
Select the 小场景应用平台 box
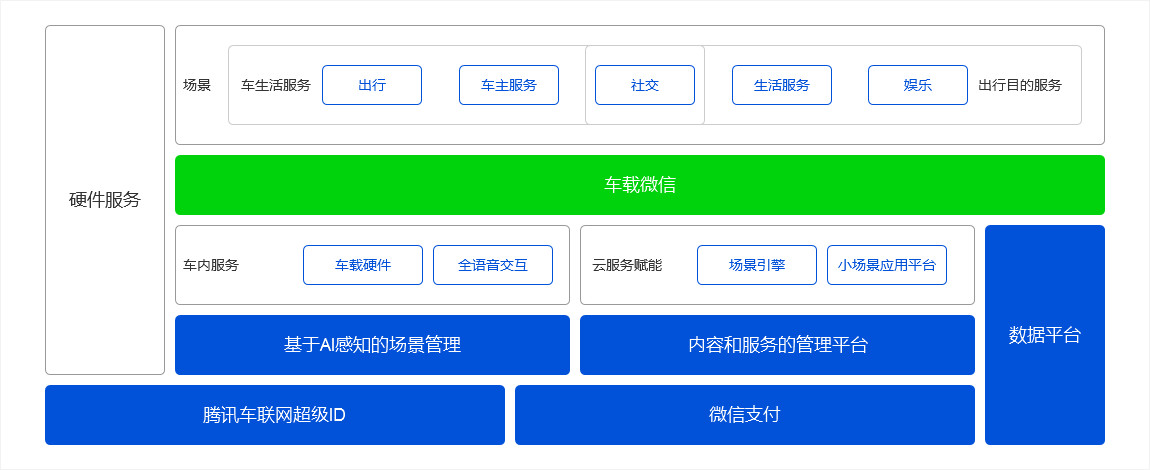point(887,265)
